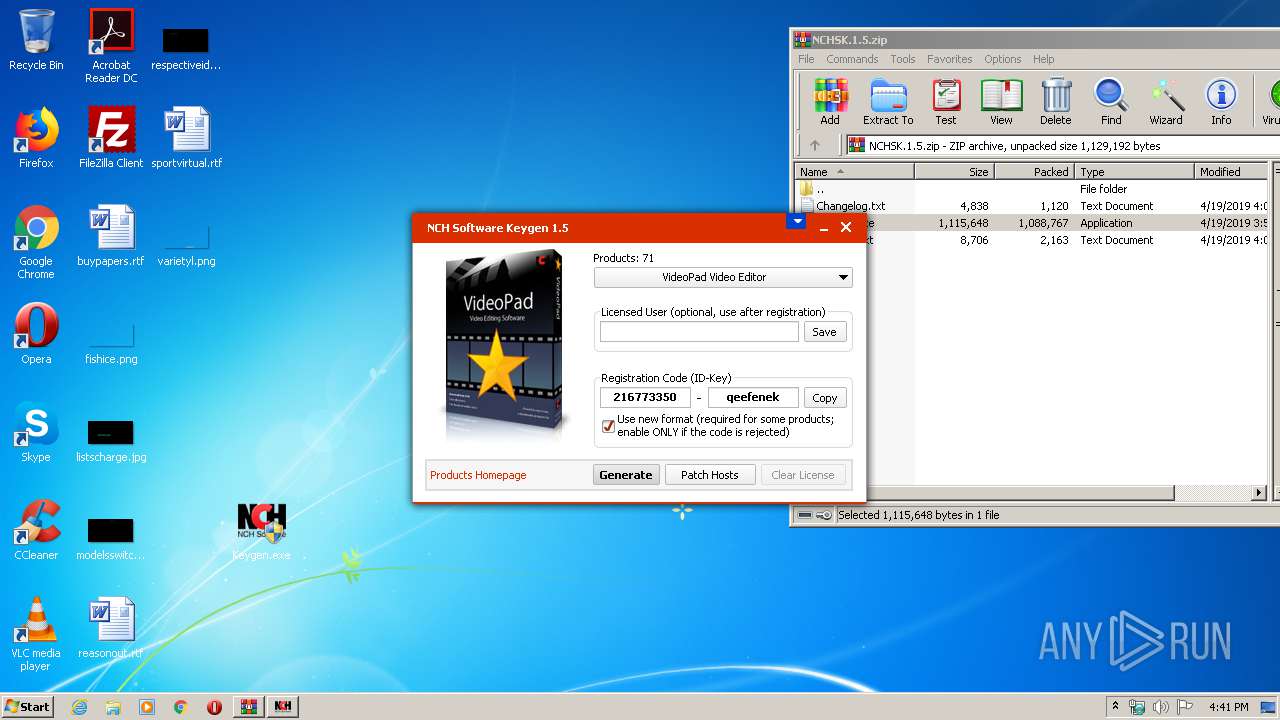Click the Test archive icon
This screenshot has height=720, width=1280.
pyautogui.click(x=946, y=103)
